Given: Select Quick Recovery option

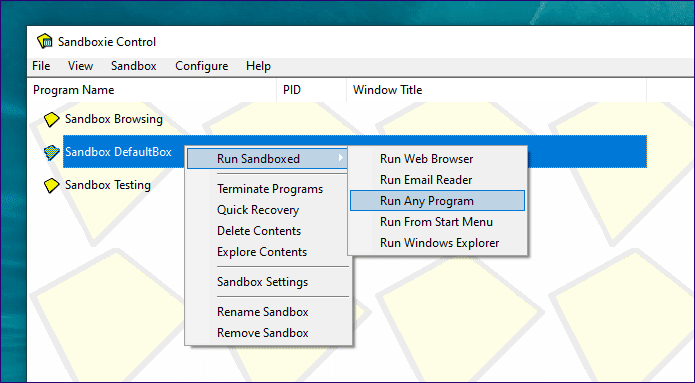Looking at the screenshot, I should [x=268, y=210].
